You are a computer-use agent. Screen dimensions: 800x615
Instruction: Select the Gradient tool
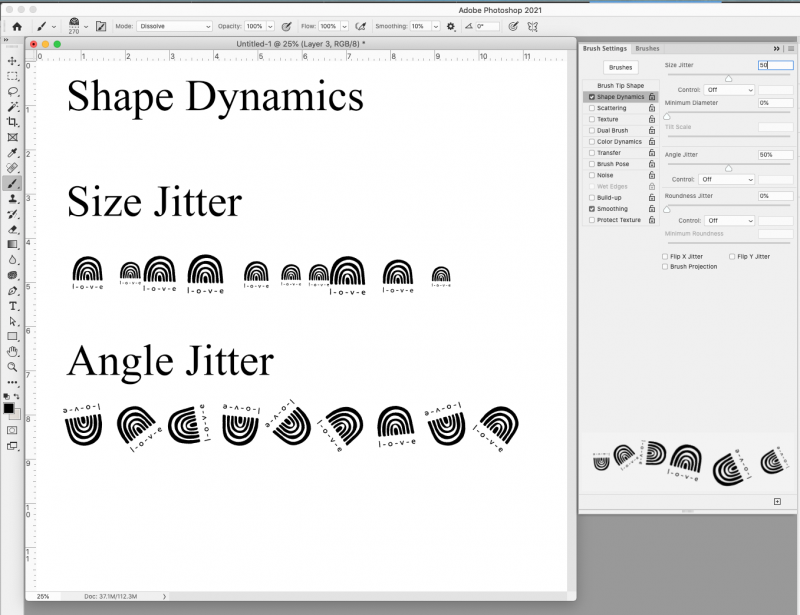point(12,244)
